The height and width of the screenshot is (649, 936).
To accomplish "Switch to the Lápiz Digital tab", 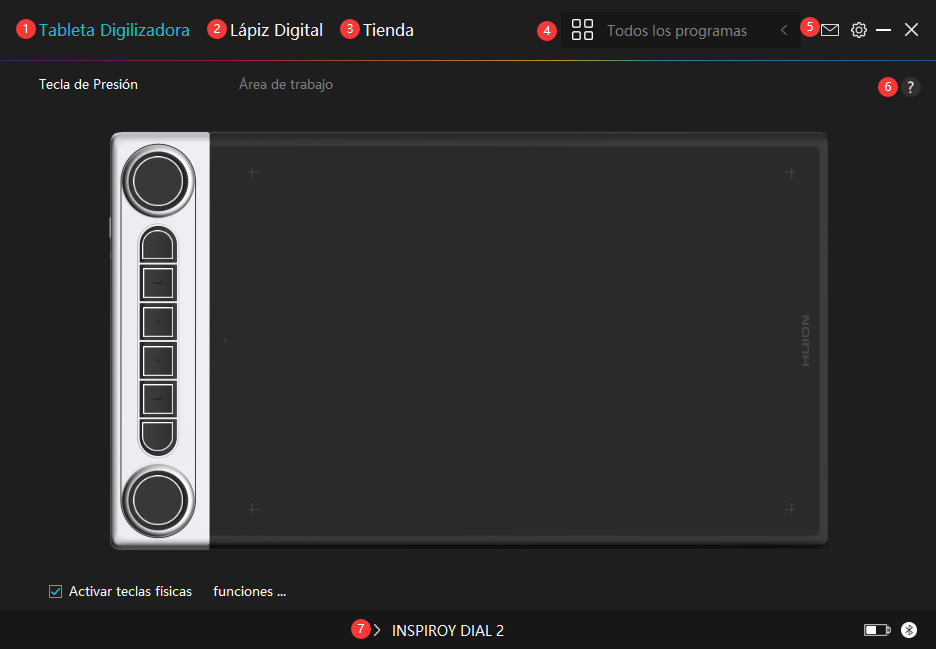I will (x=276, y=30).
